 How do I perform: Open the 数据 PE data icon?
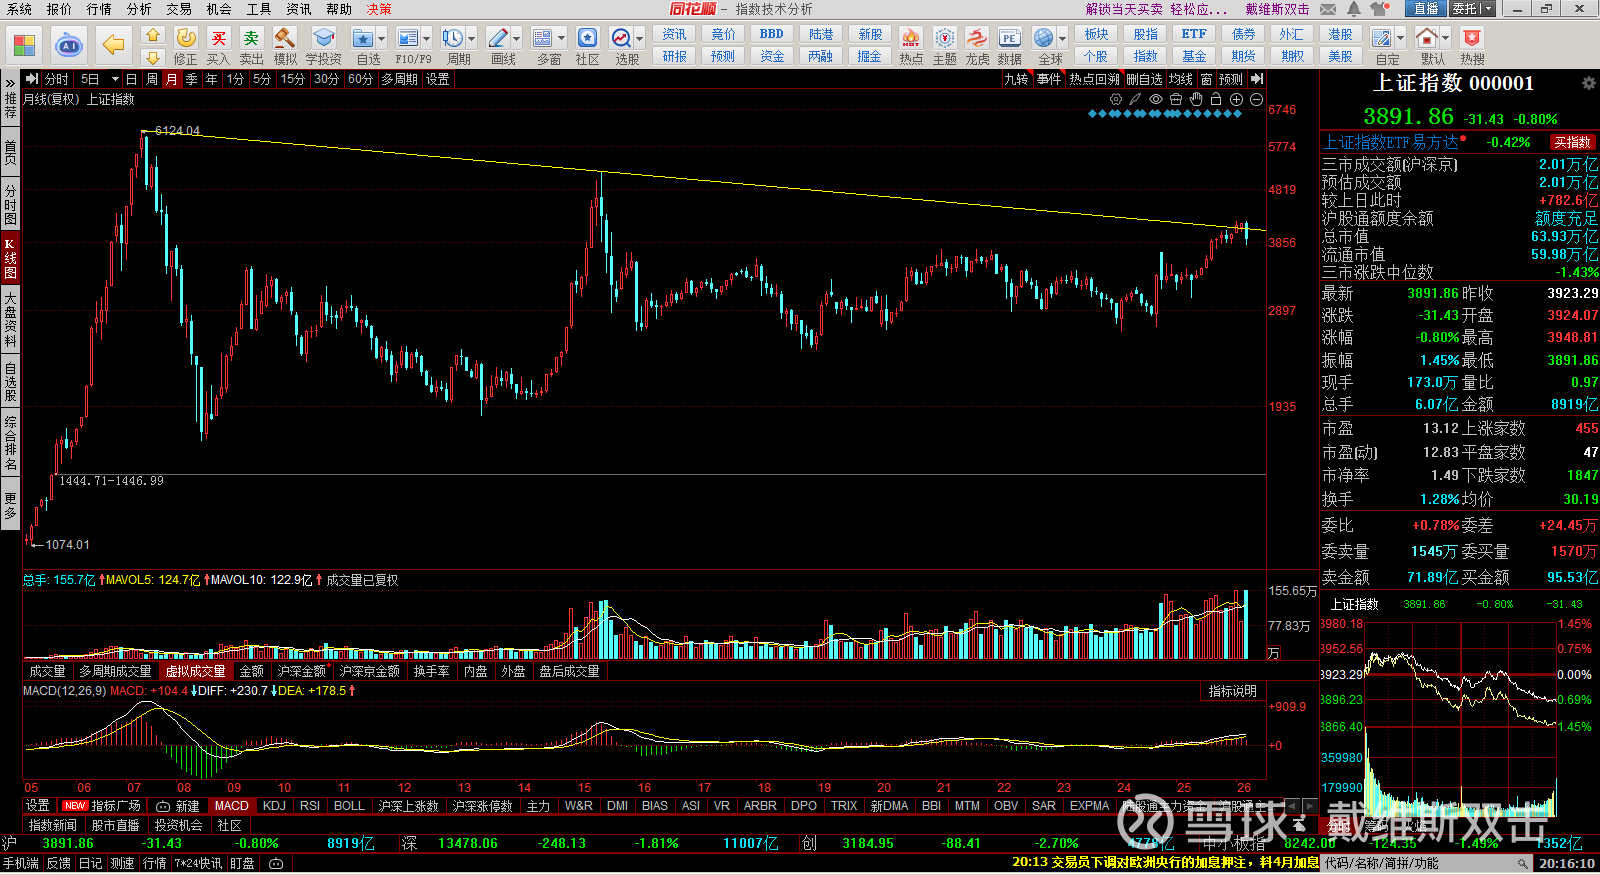[x=1009, y=45]
